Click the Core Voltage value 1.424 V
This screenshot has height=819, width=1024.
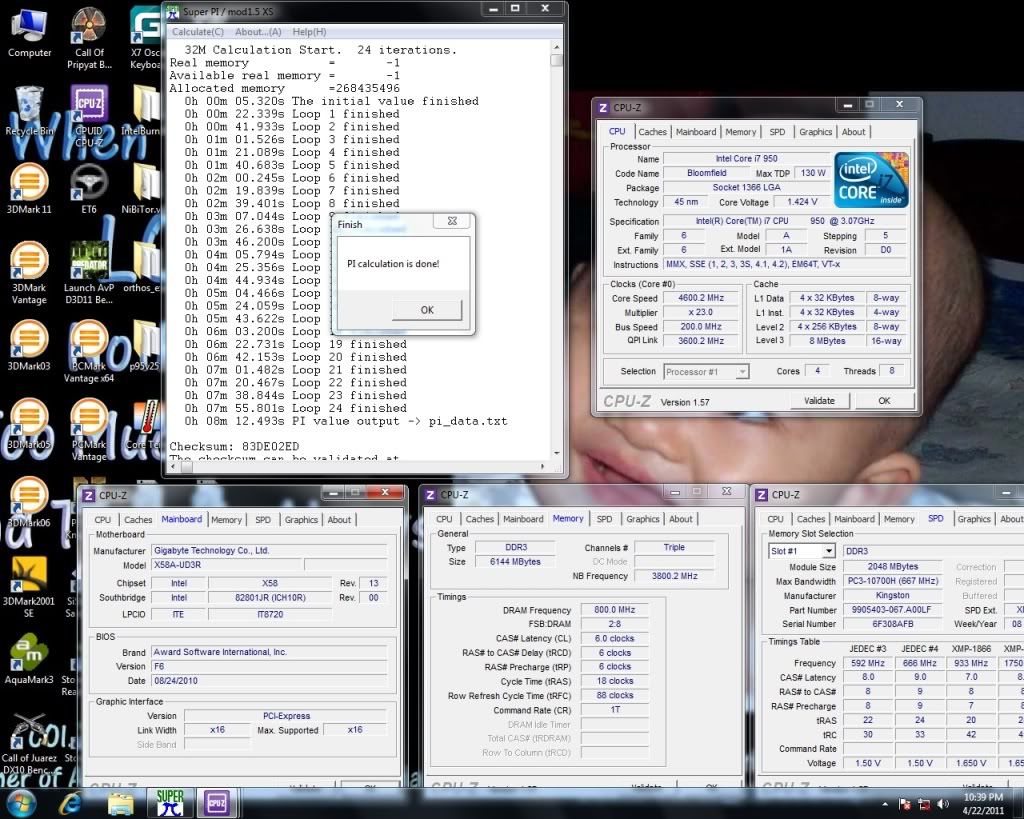coord(802,202)
